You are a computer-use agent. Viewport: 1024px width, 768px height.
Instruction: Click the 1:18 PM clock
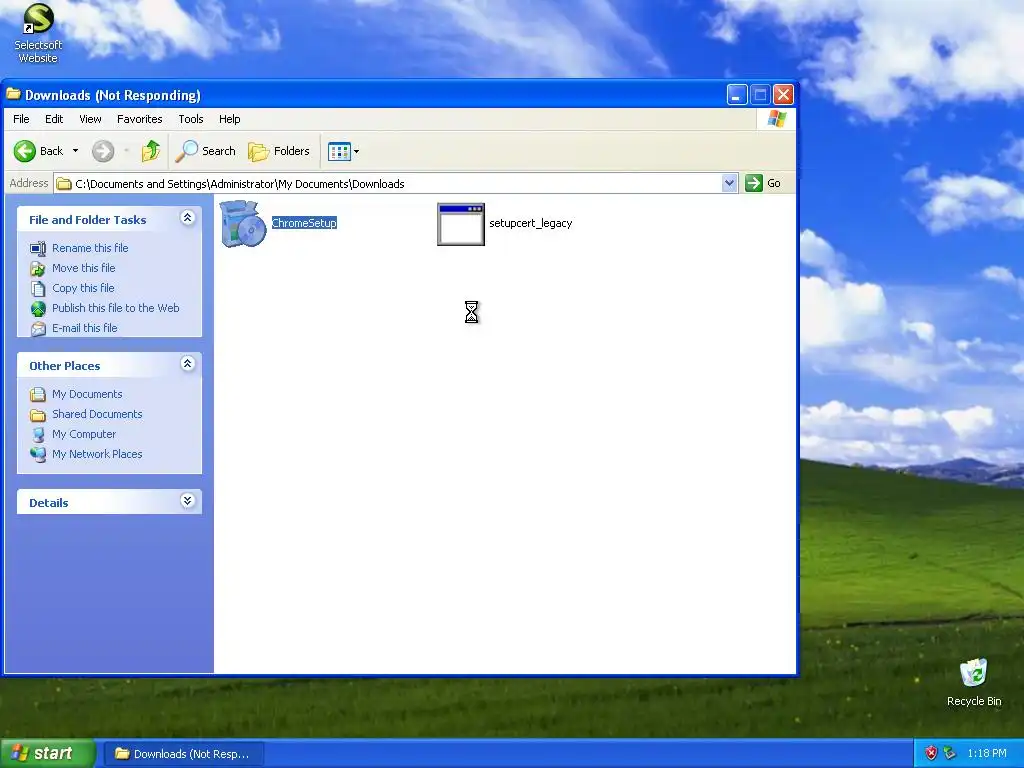pos(987,754)
